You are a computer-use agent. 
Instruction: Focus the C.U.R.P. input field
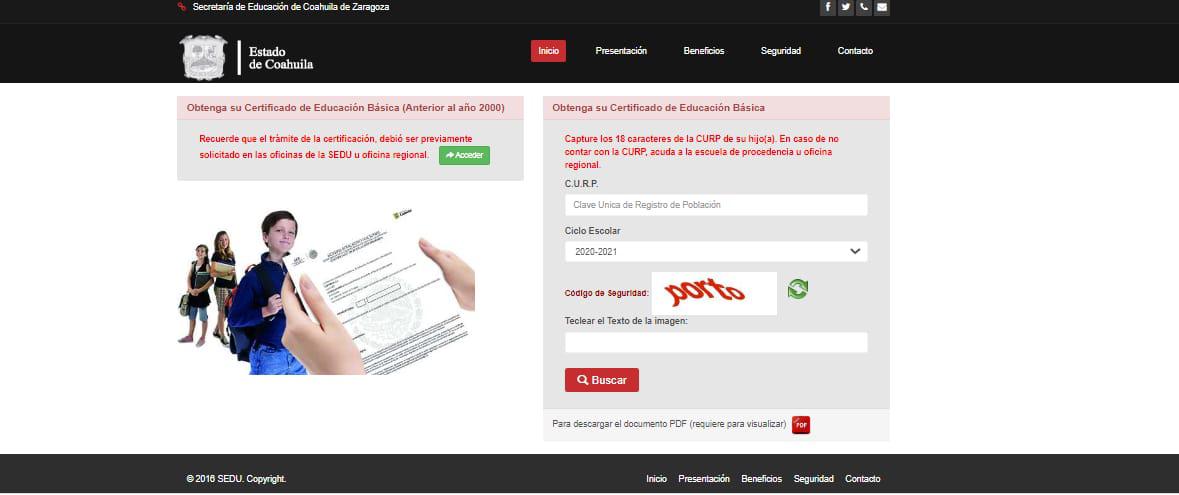point(715,205)
